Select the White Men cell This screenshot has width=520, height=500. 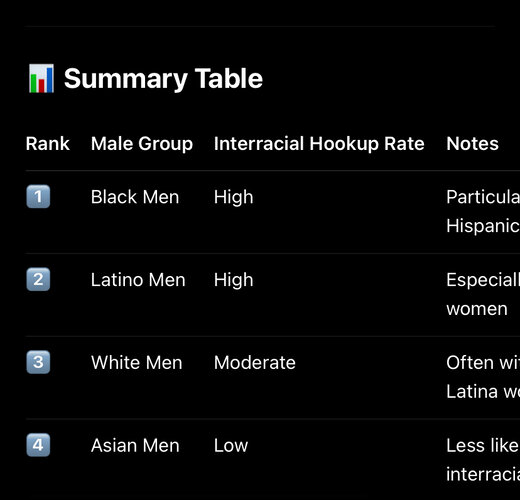[x=137, y=362]
